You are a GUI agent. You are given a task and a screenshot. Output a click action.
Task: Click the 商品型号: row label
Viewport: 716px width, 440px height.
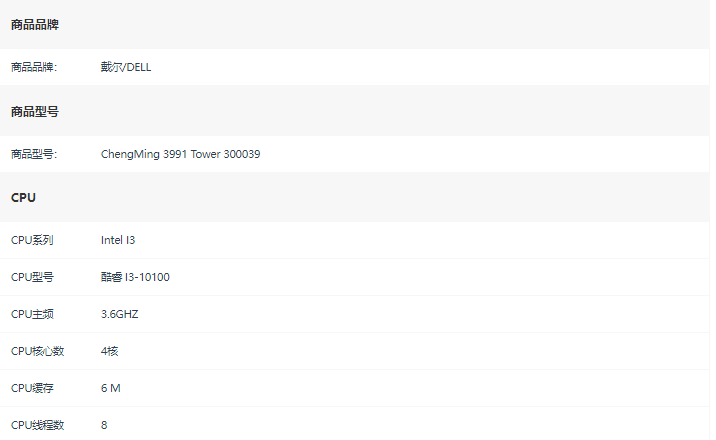[34, 154]
